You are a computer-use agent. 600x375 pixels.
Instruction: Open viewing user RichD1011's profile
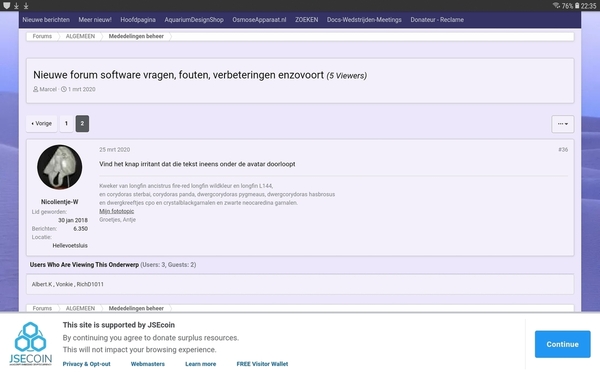[x=90, y=284]
